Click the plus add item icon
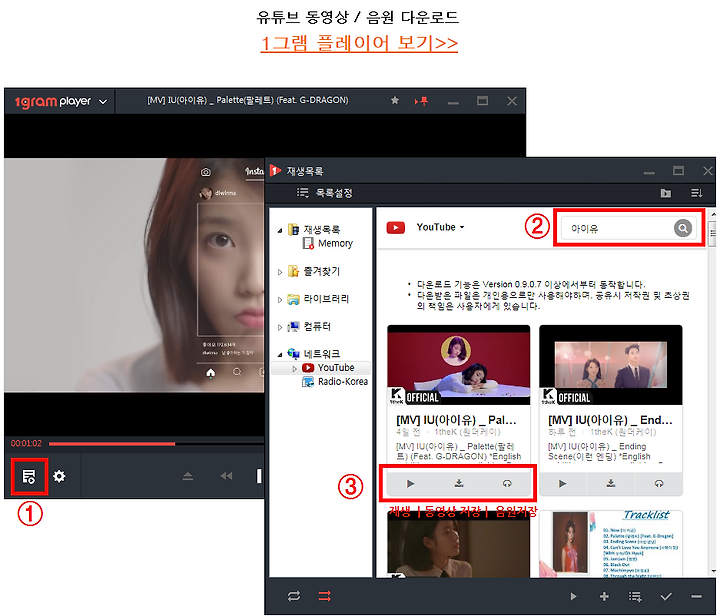 pos(604,596)
